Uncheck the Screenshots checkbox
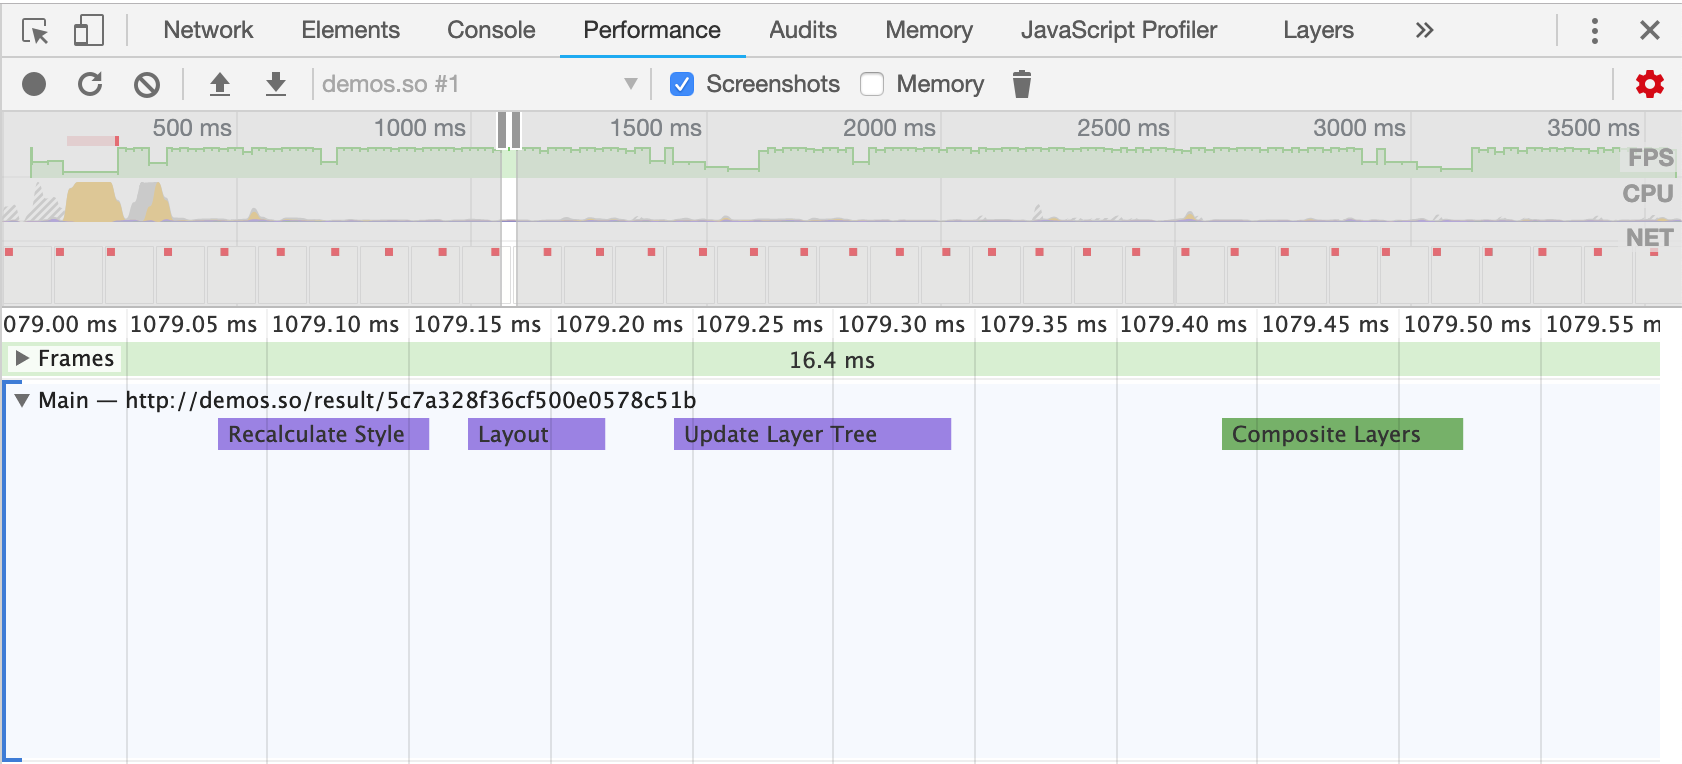1682x764 pixels. (x=682, y=84)
